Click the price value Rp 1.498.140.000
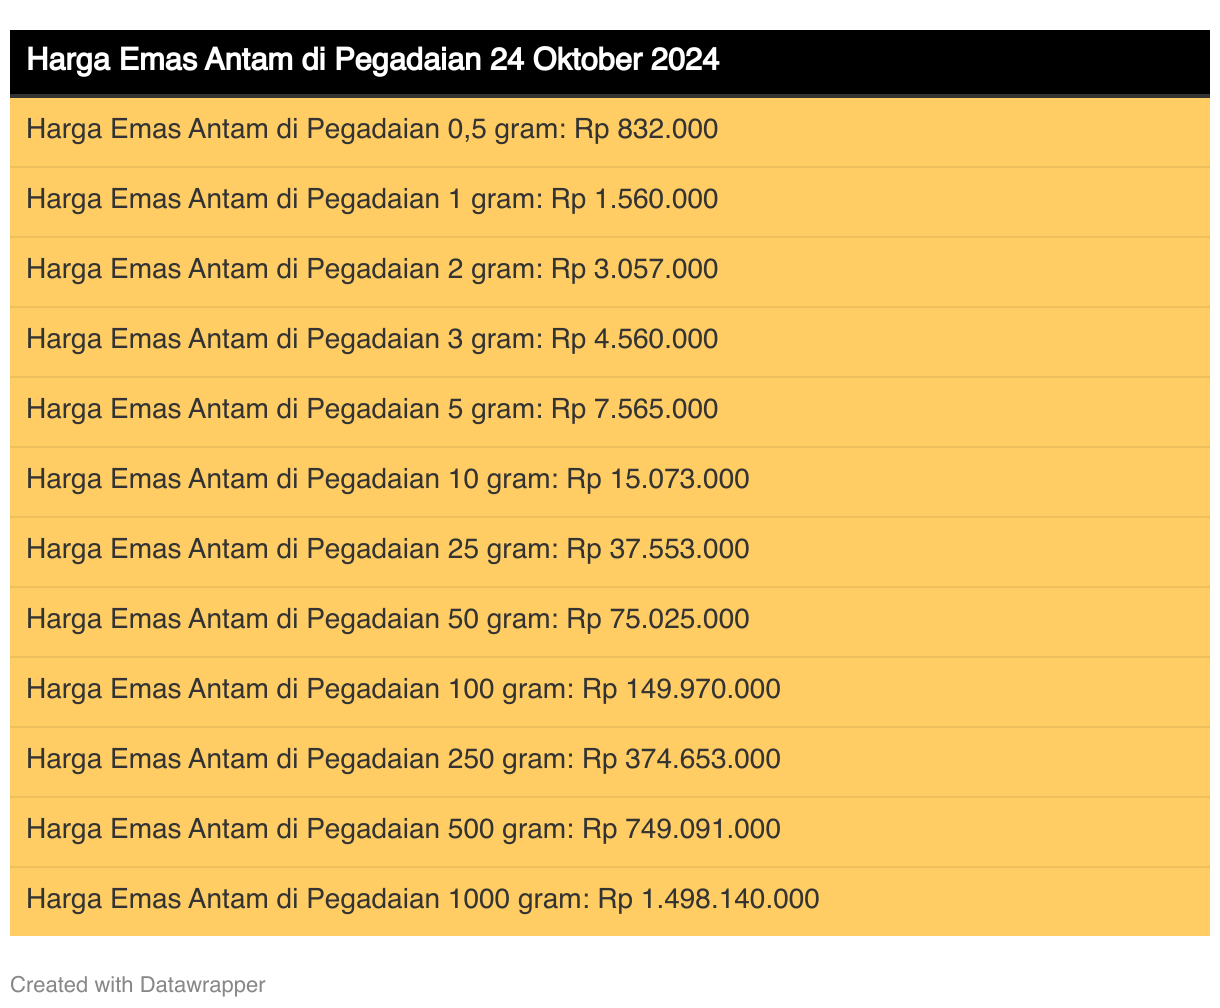This screenshot has width=1220, height=1008. 708,900
